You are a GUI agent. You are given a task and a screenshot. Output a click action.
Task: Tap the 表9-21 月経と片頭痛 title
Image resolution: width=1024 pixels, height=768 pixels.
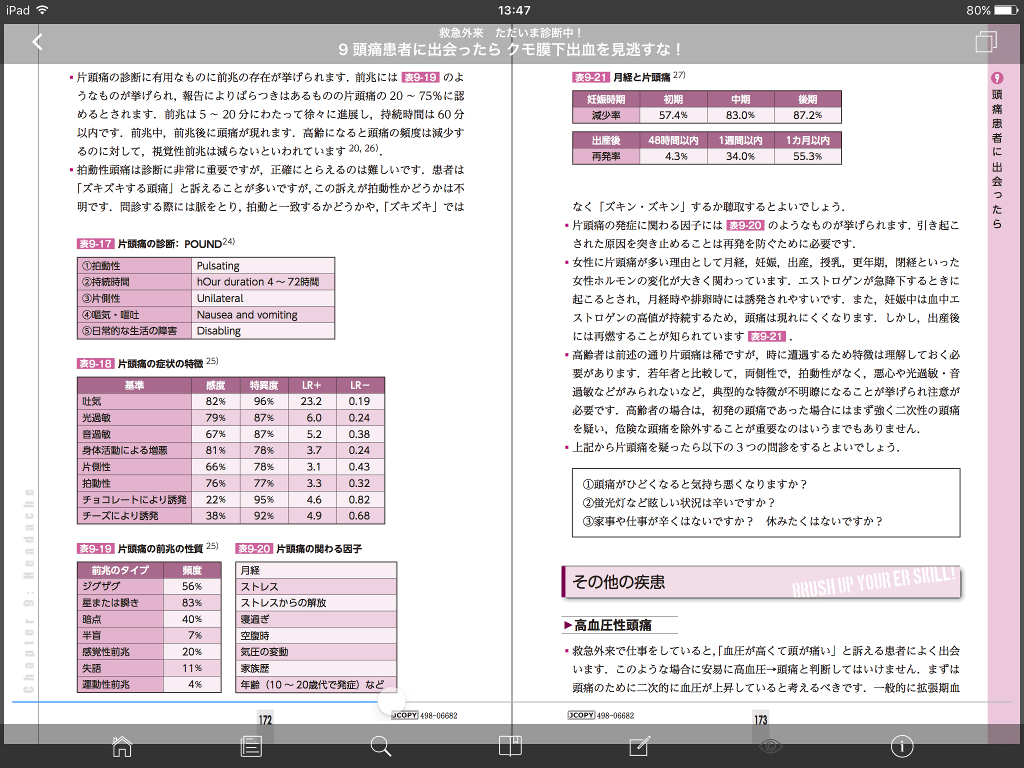tap(628, 77)
